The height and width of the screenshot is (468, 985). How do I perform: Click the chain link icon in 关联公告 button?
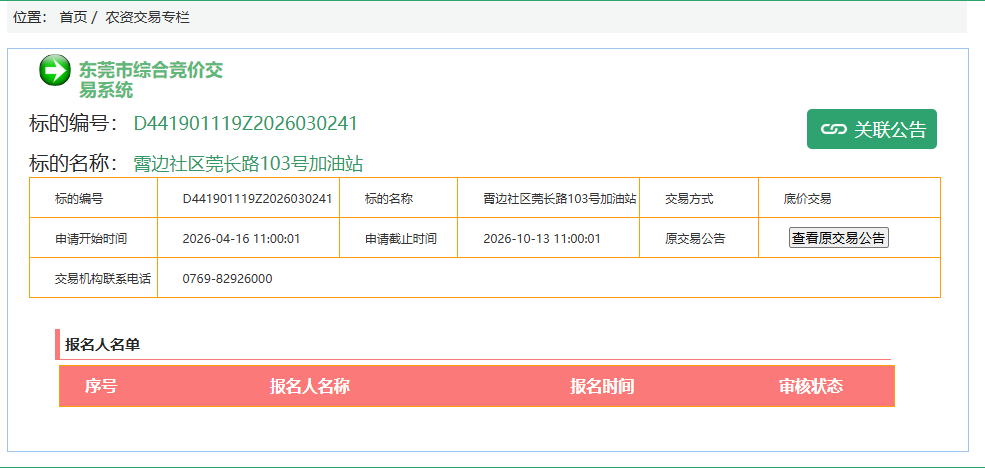[x=833, y=129]
